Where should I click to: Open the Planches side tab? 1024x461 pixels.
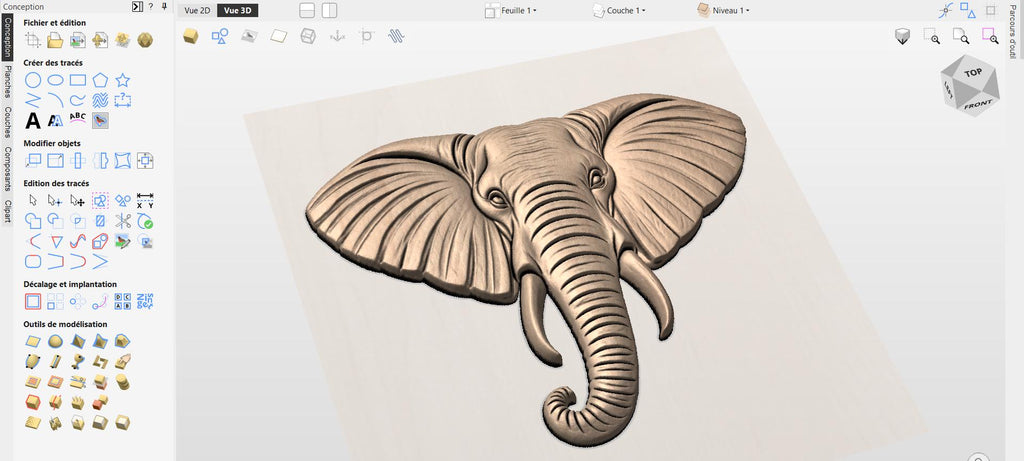click(7, 82)
